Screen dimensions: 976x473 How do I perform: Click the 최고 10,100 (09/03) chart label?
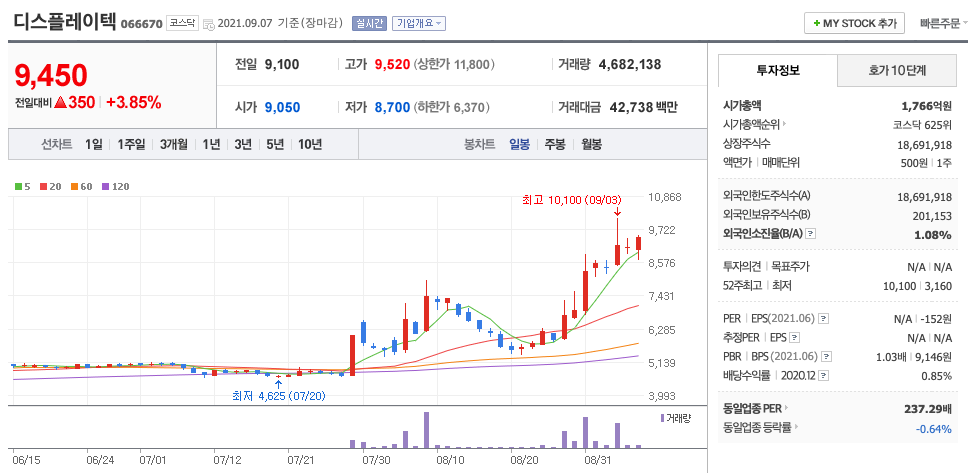click(572, 200)
